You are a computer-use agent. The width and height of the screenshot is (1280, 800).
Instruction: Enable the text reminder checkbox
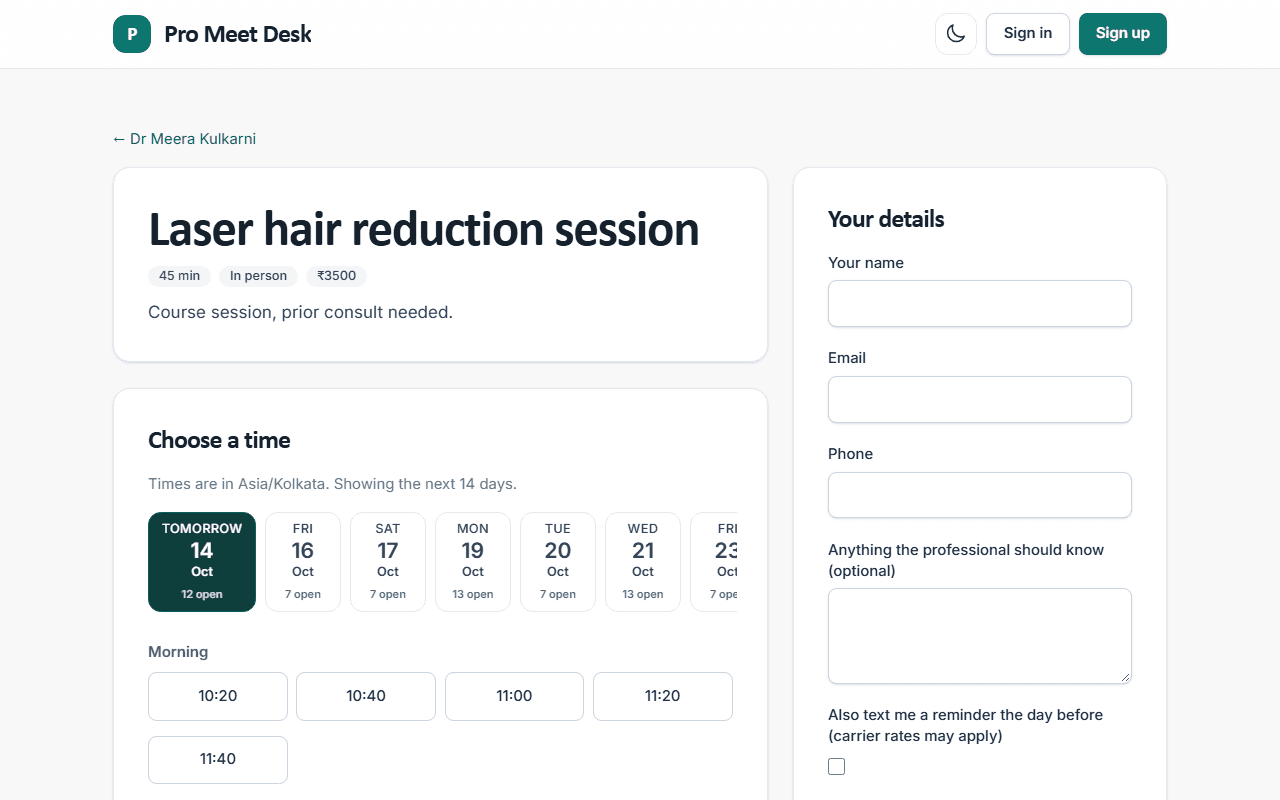point(837,767)
